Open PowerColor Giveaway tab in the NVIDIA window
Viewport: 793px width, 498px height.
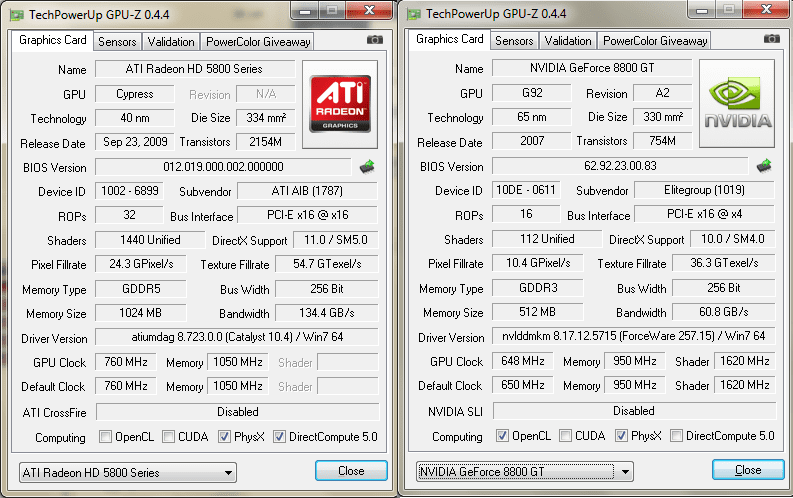[x=655, y=41]
